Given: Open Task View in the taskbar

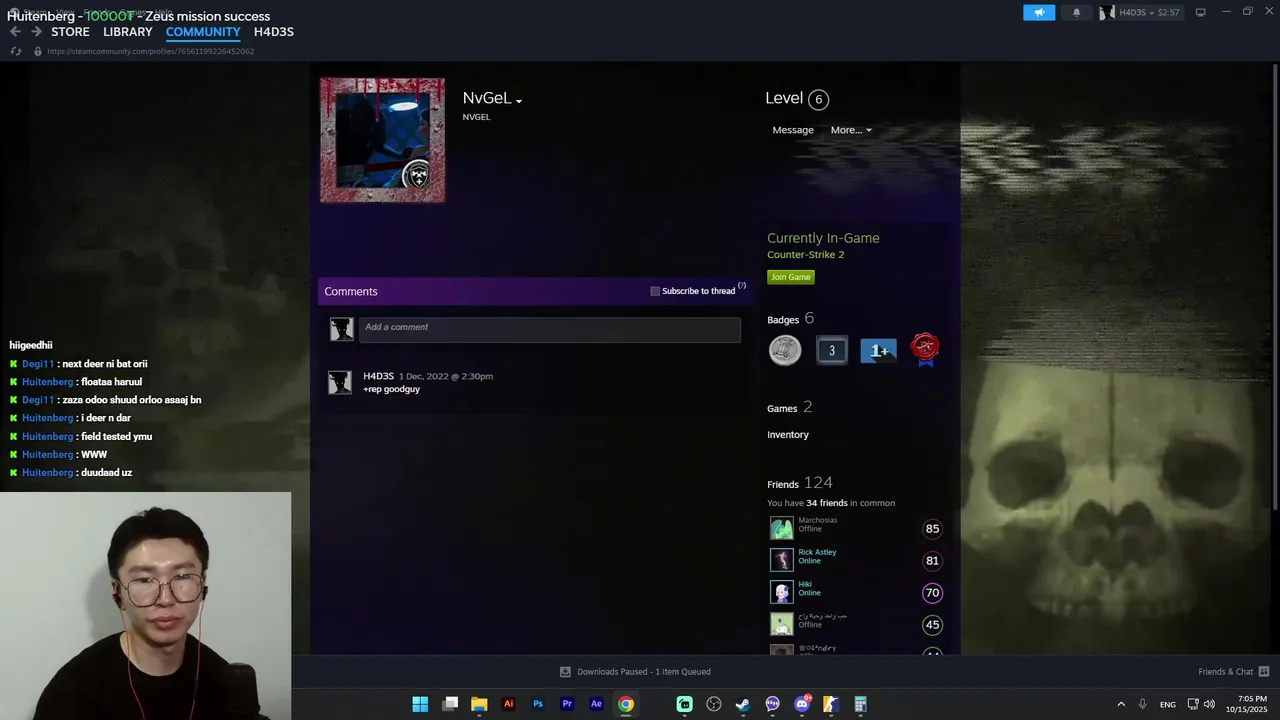Looking at the screenshot, I should click(x=450, y=704).
